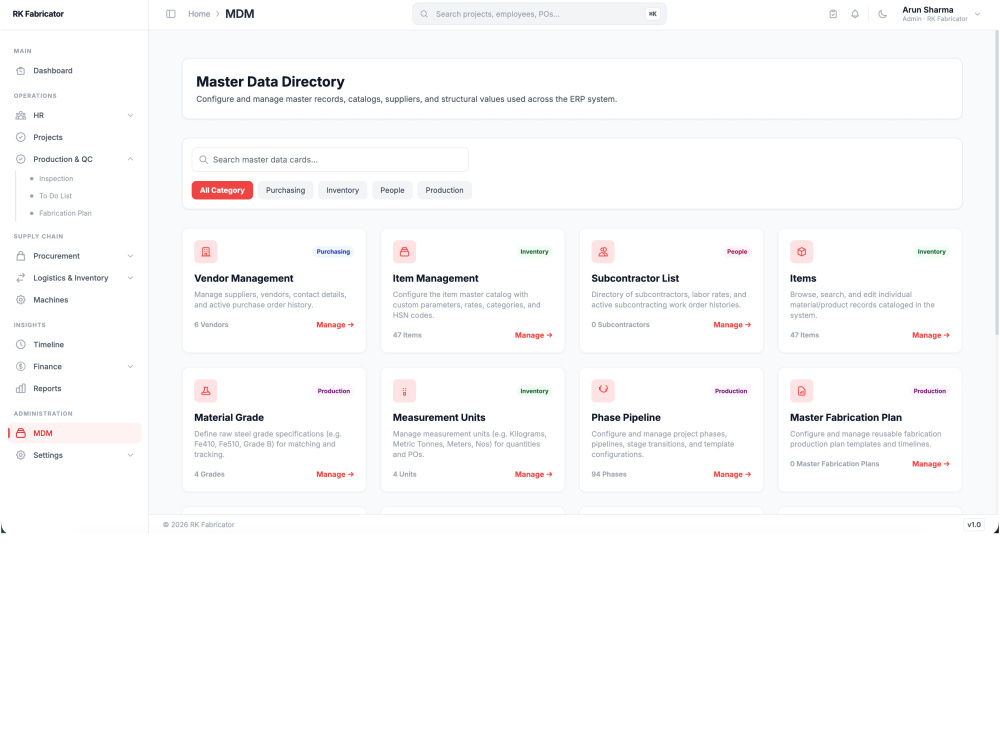The width and height of the screenshot is (1000, 750).
Task: Click Manage link on Vendor Management
Action: 335,325
